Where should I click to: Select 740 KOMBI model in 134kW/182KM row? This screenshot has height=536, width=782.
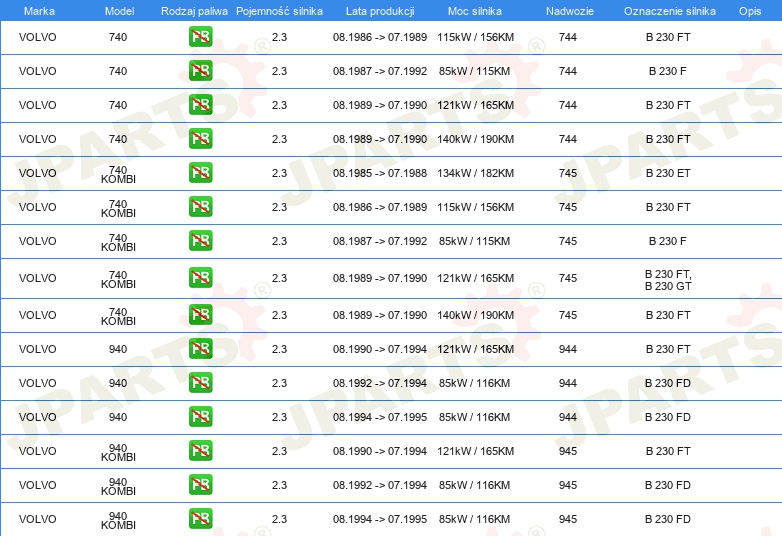click(x=118, y=175)
